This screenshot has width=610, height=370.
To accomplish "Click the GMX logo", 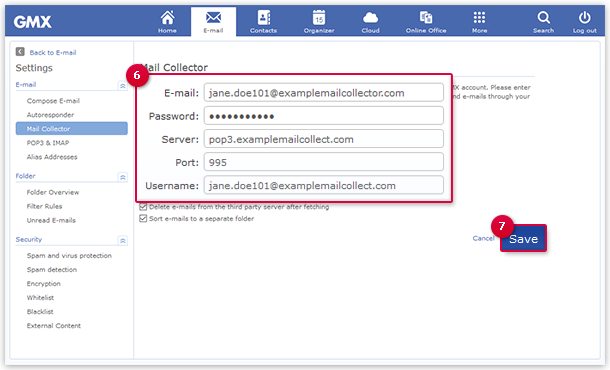I will [x=32, y=21].
